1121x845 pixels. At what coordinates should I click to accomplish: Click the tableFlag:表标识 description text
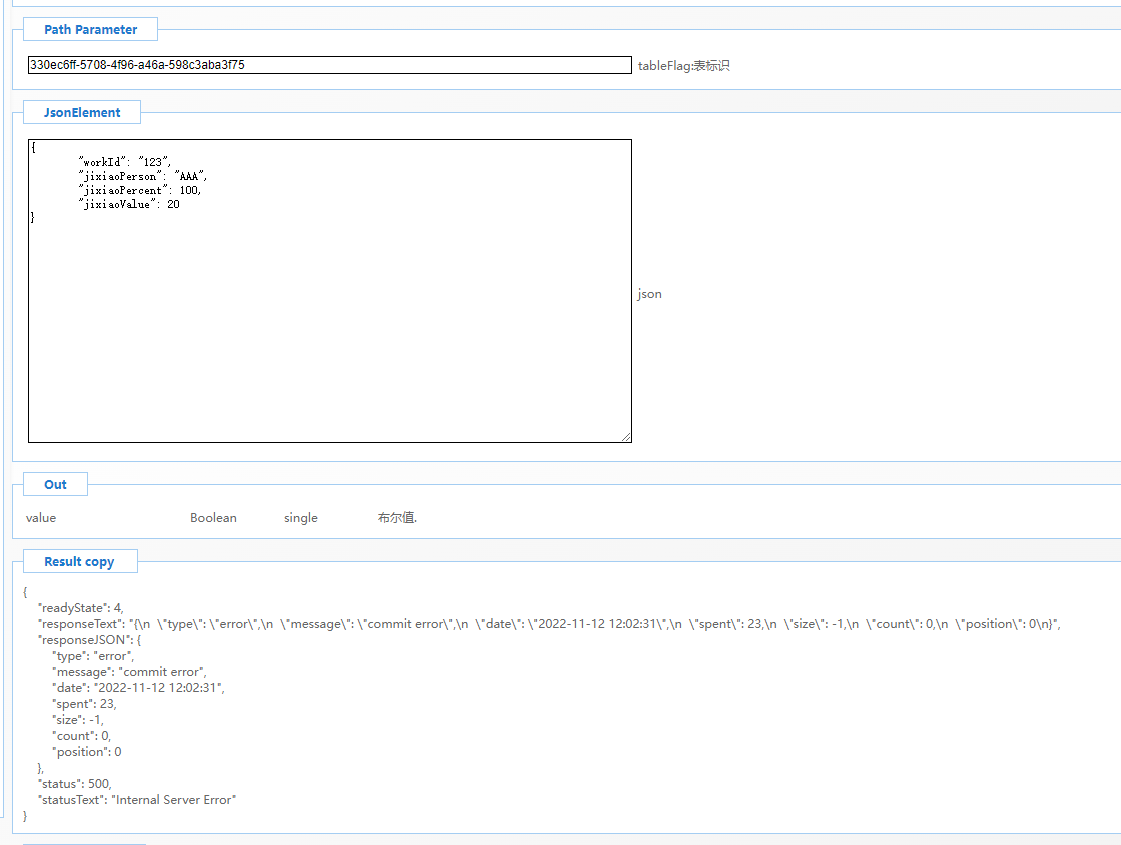[684, 66]
